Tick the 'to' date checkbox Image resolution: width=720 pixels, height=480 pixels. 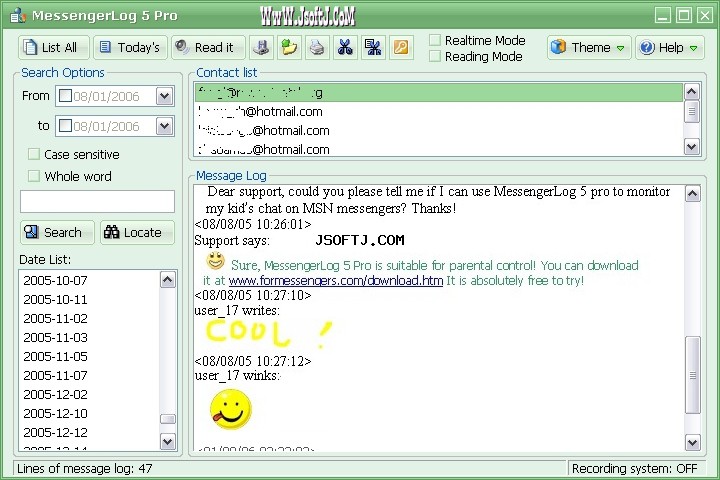[65, 125]
